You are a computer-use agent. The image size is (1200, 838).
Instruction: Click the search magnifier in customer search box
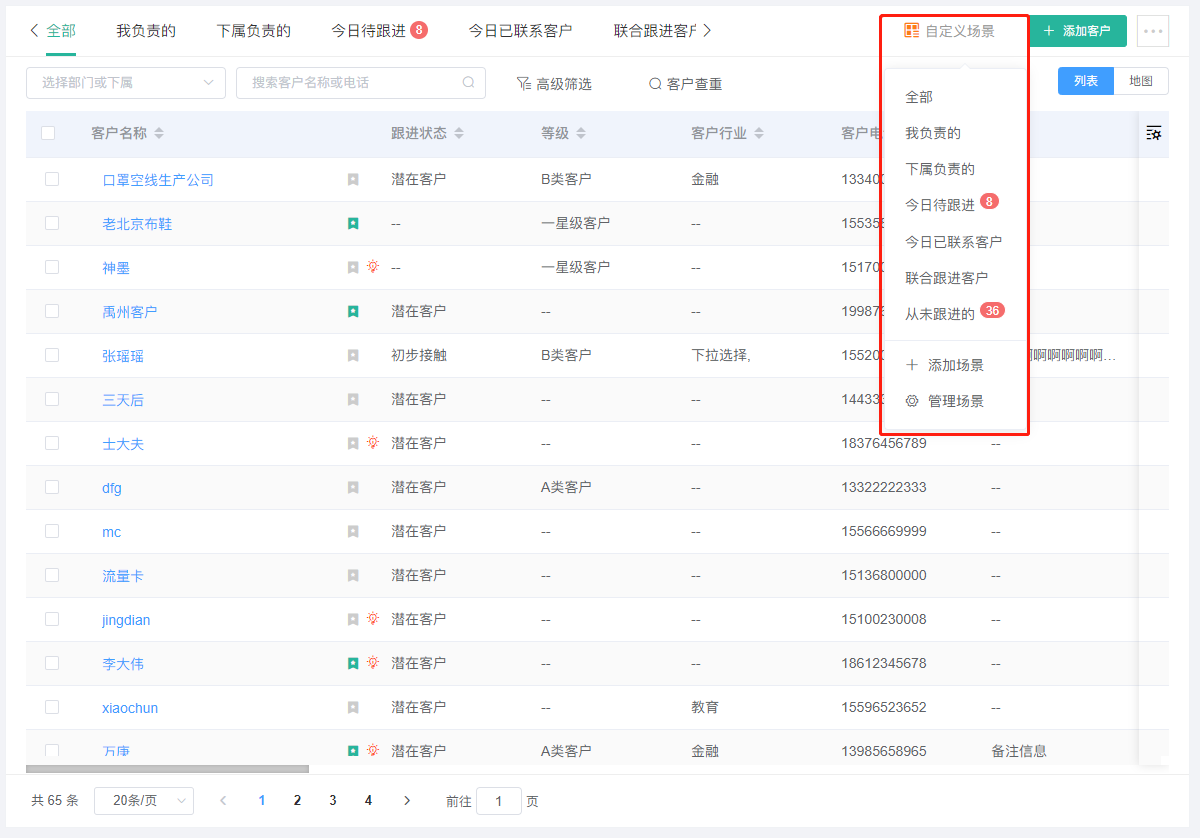[x=469, y=83]
